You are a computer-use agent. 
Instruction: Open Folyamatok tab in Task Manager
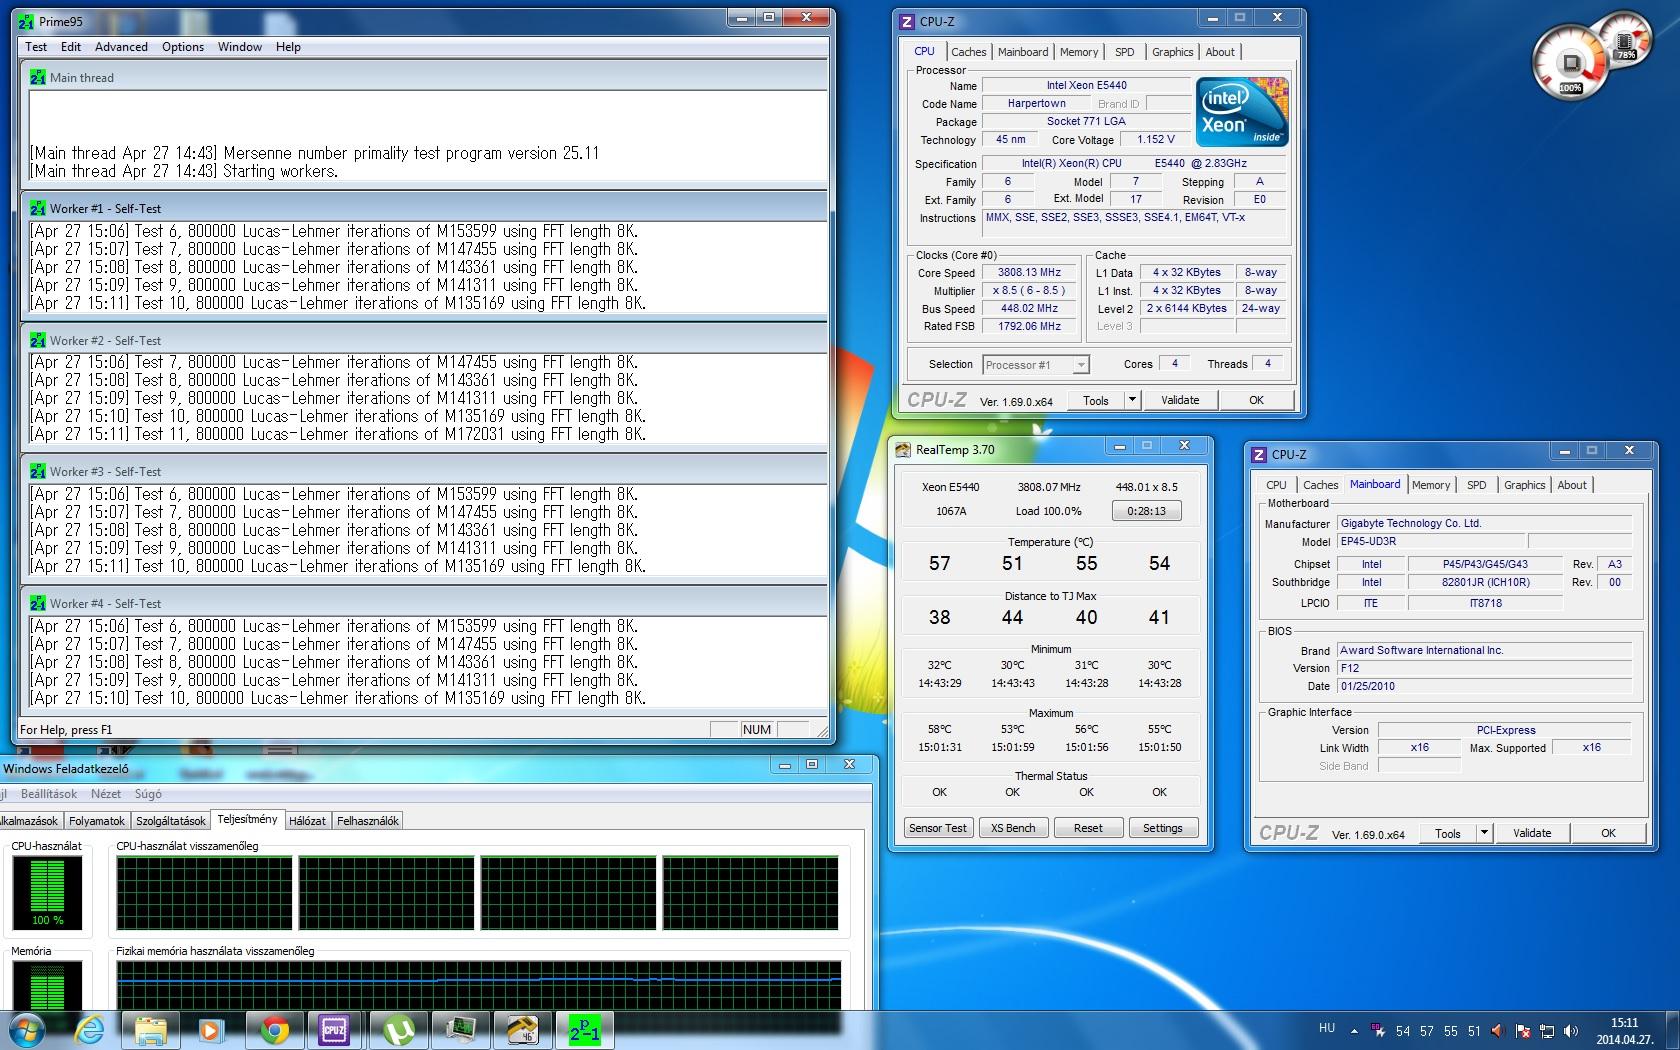(x=97, y=821)
